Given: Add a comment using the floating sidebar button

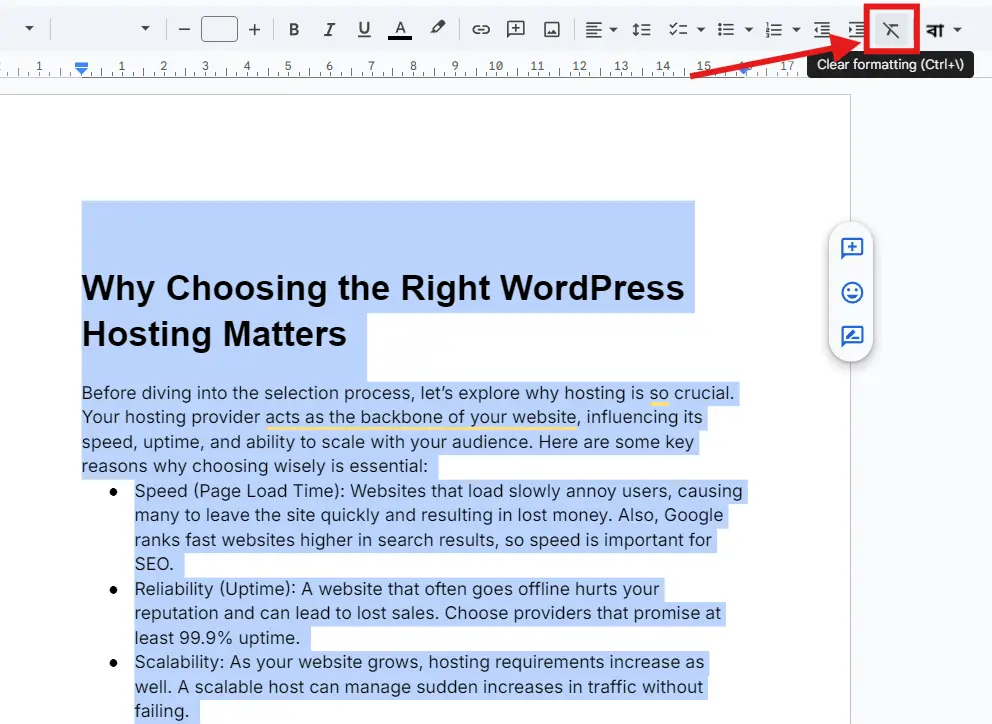Looking at the screenshot, I should (851, 249).
